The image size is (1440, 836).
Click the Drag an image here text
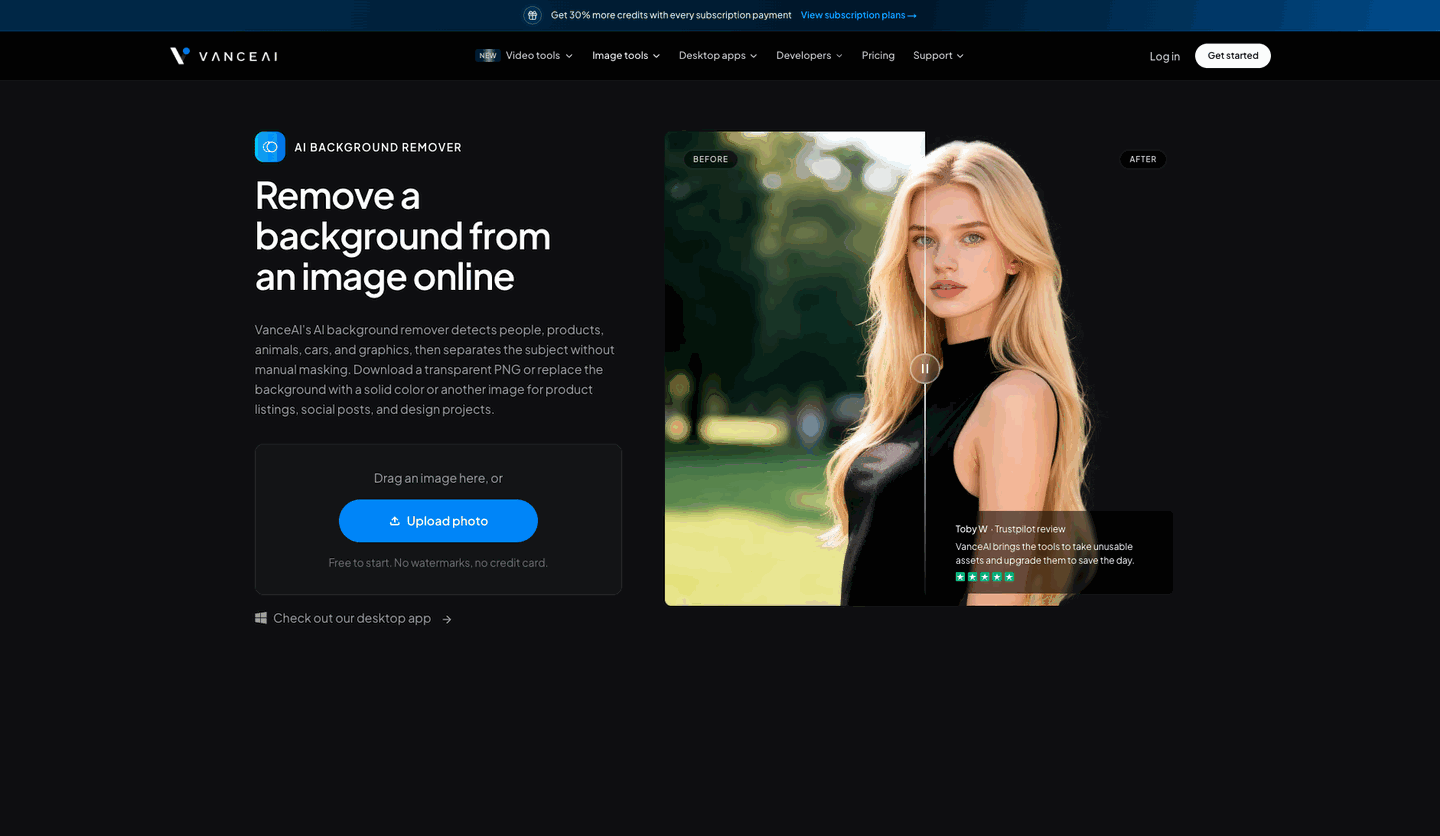[x=438, y=478]
